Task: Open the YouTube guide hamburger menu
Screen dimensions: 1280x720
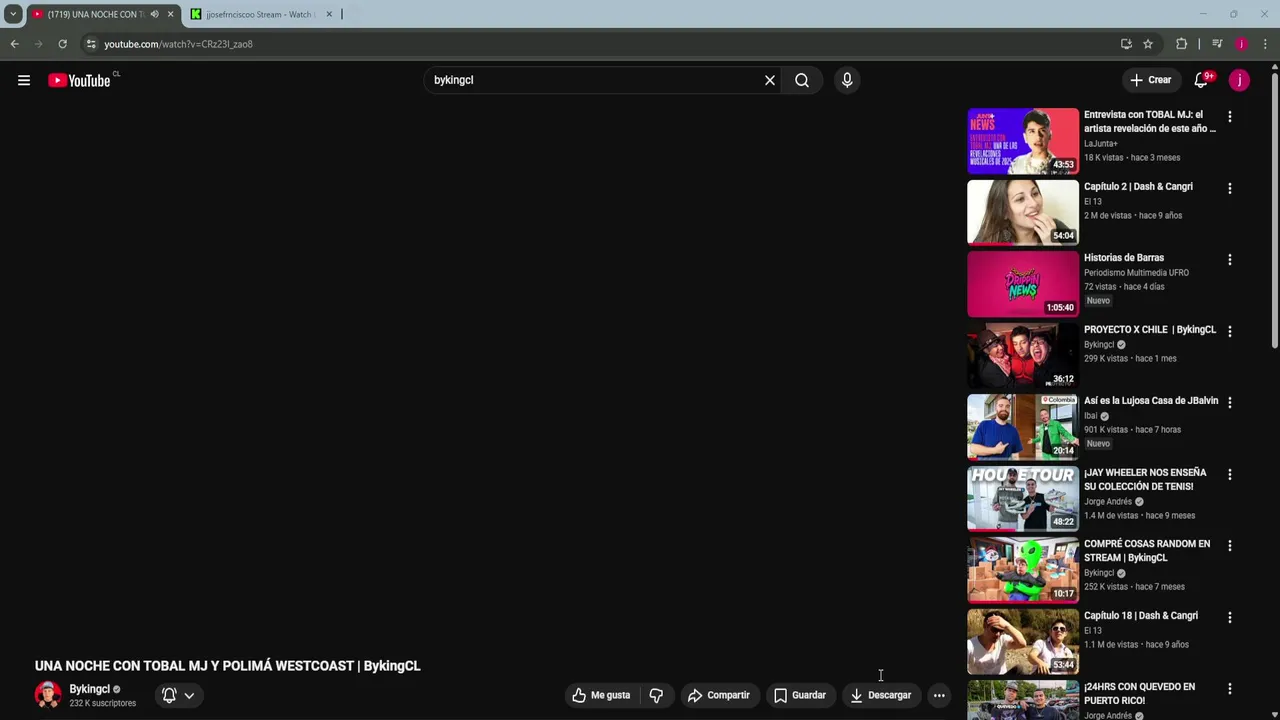Action: pyautogui.click(x=24, y=80)
